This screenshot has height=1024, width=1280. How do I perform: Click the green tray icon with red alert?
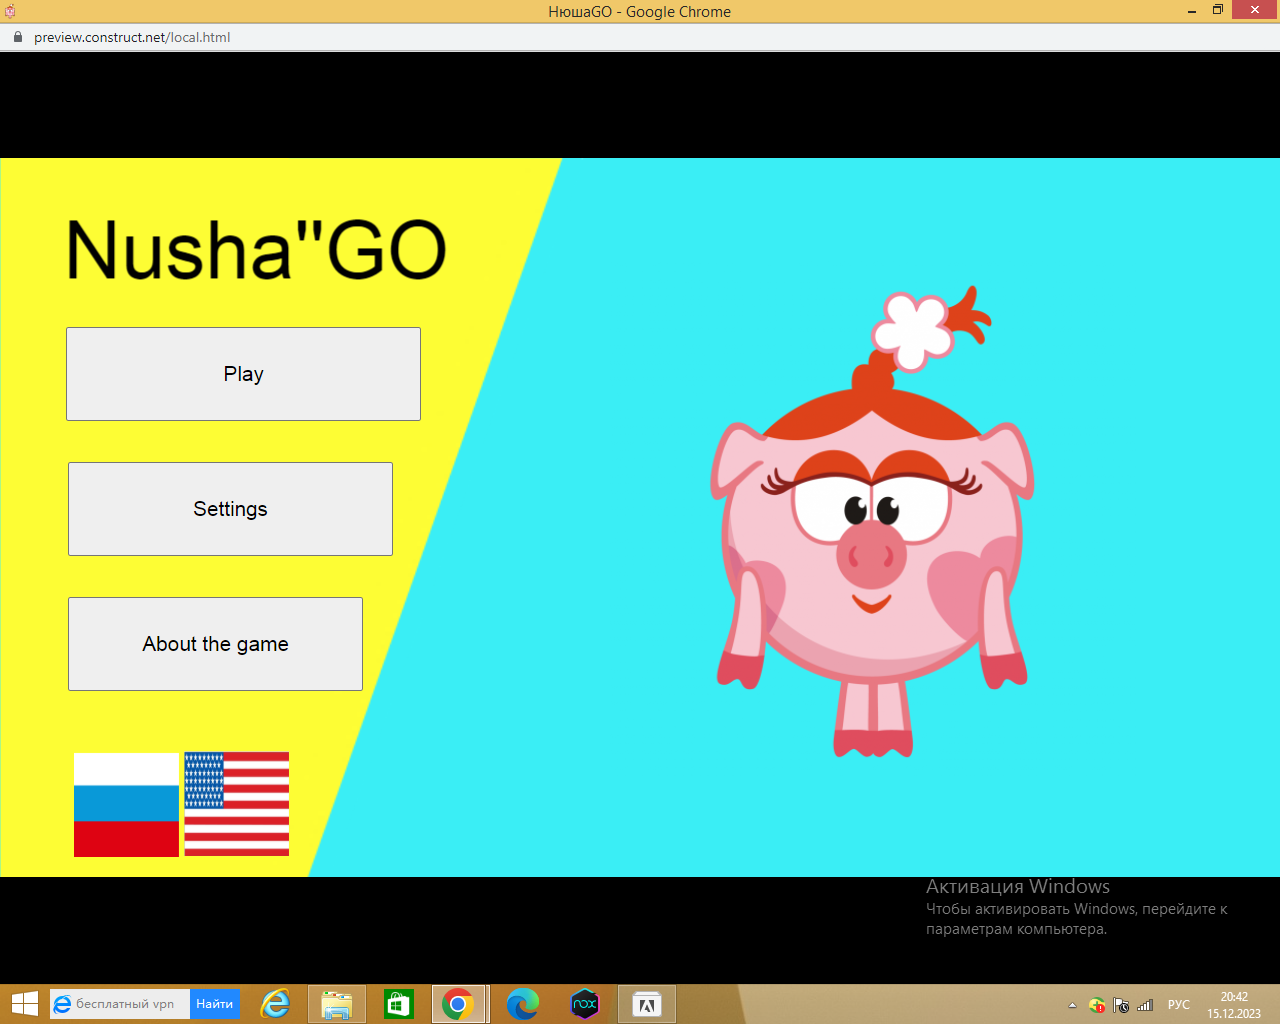(1097, 1005)
